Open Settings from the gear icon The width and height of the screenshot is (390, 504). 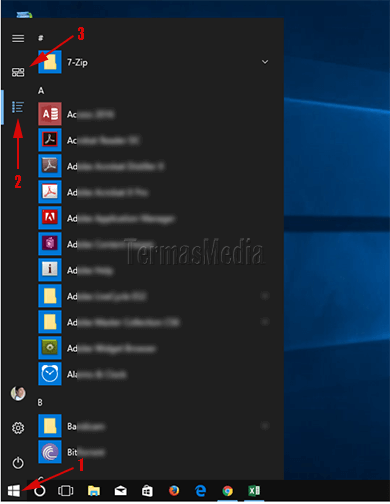[x=18, y=428]
